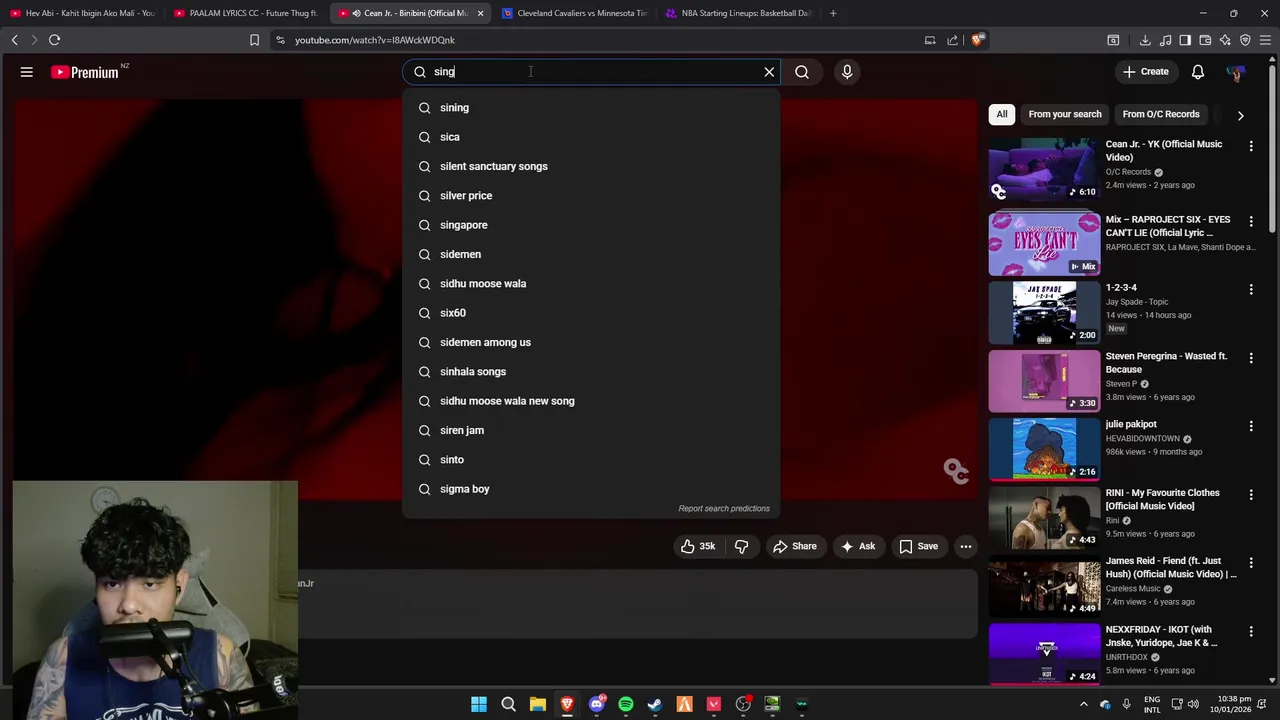Screen dimensions: 1280x720
Task: Switch to PAALAM LYRICS browser tab
Action: [246, 13]
